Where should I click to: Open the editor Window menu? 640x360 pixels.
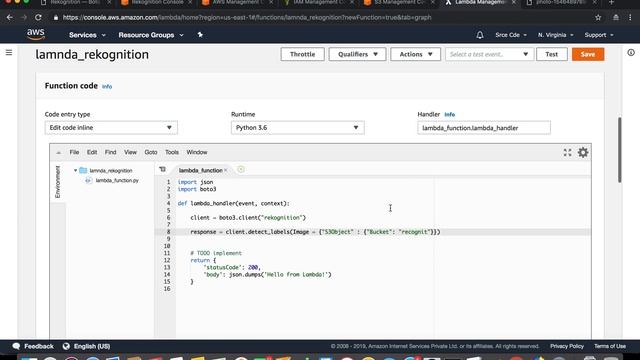197,152
